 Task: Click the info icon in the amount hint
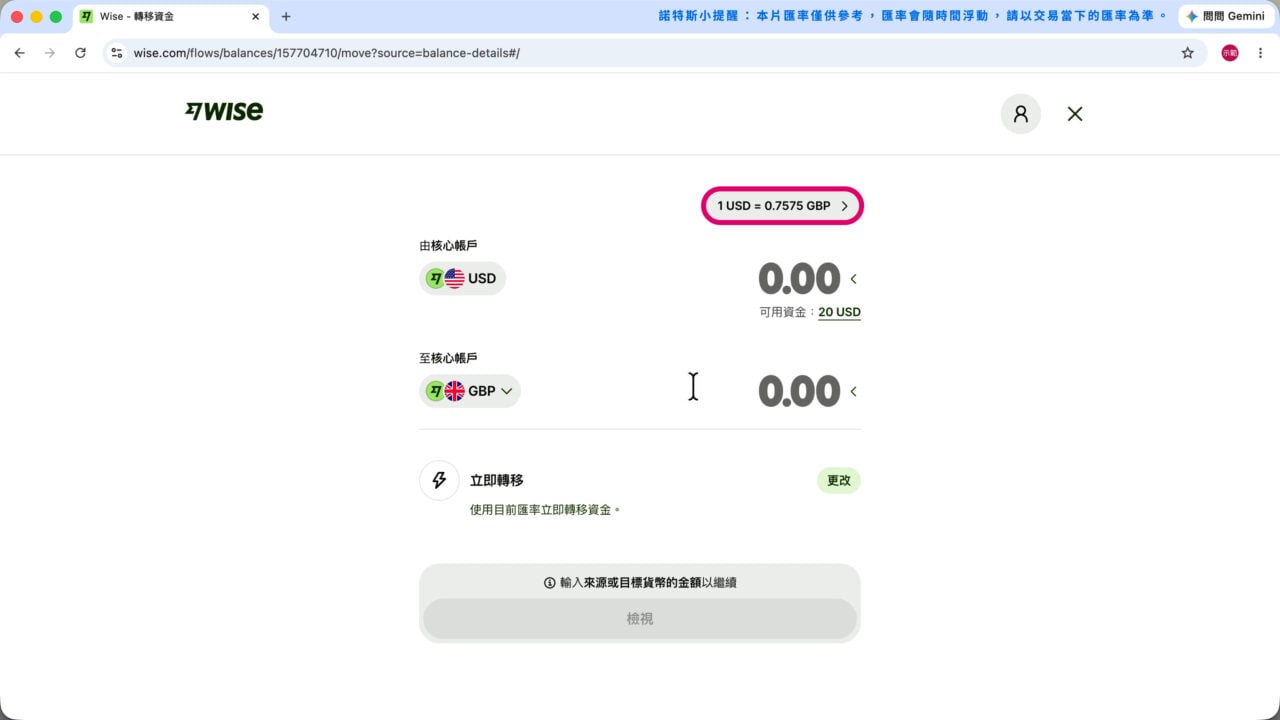[549, 582]
